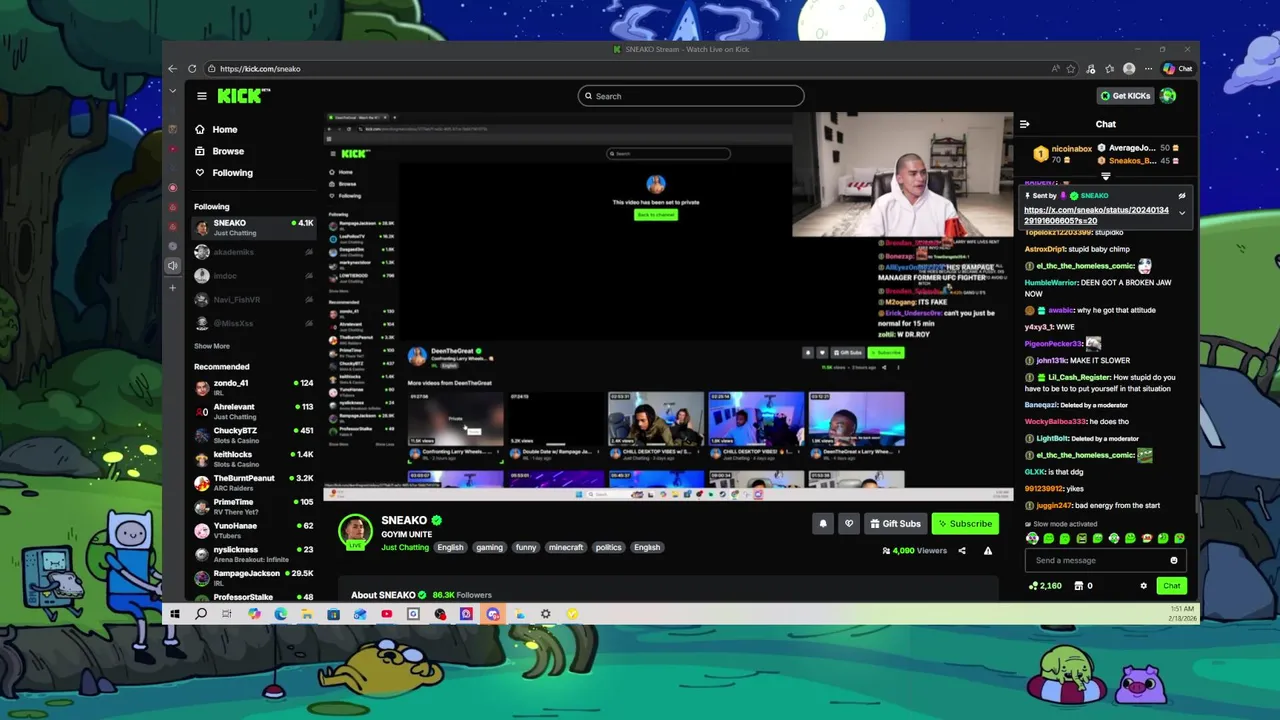The image size is (1280, 720).
Task: Open recommended channel TheBurntPeanut
Action: coord(253,483)
